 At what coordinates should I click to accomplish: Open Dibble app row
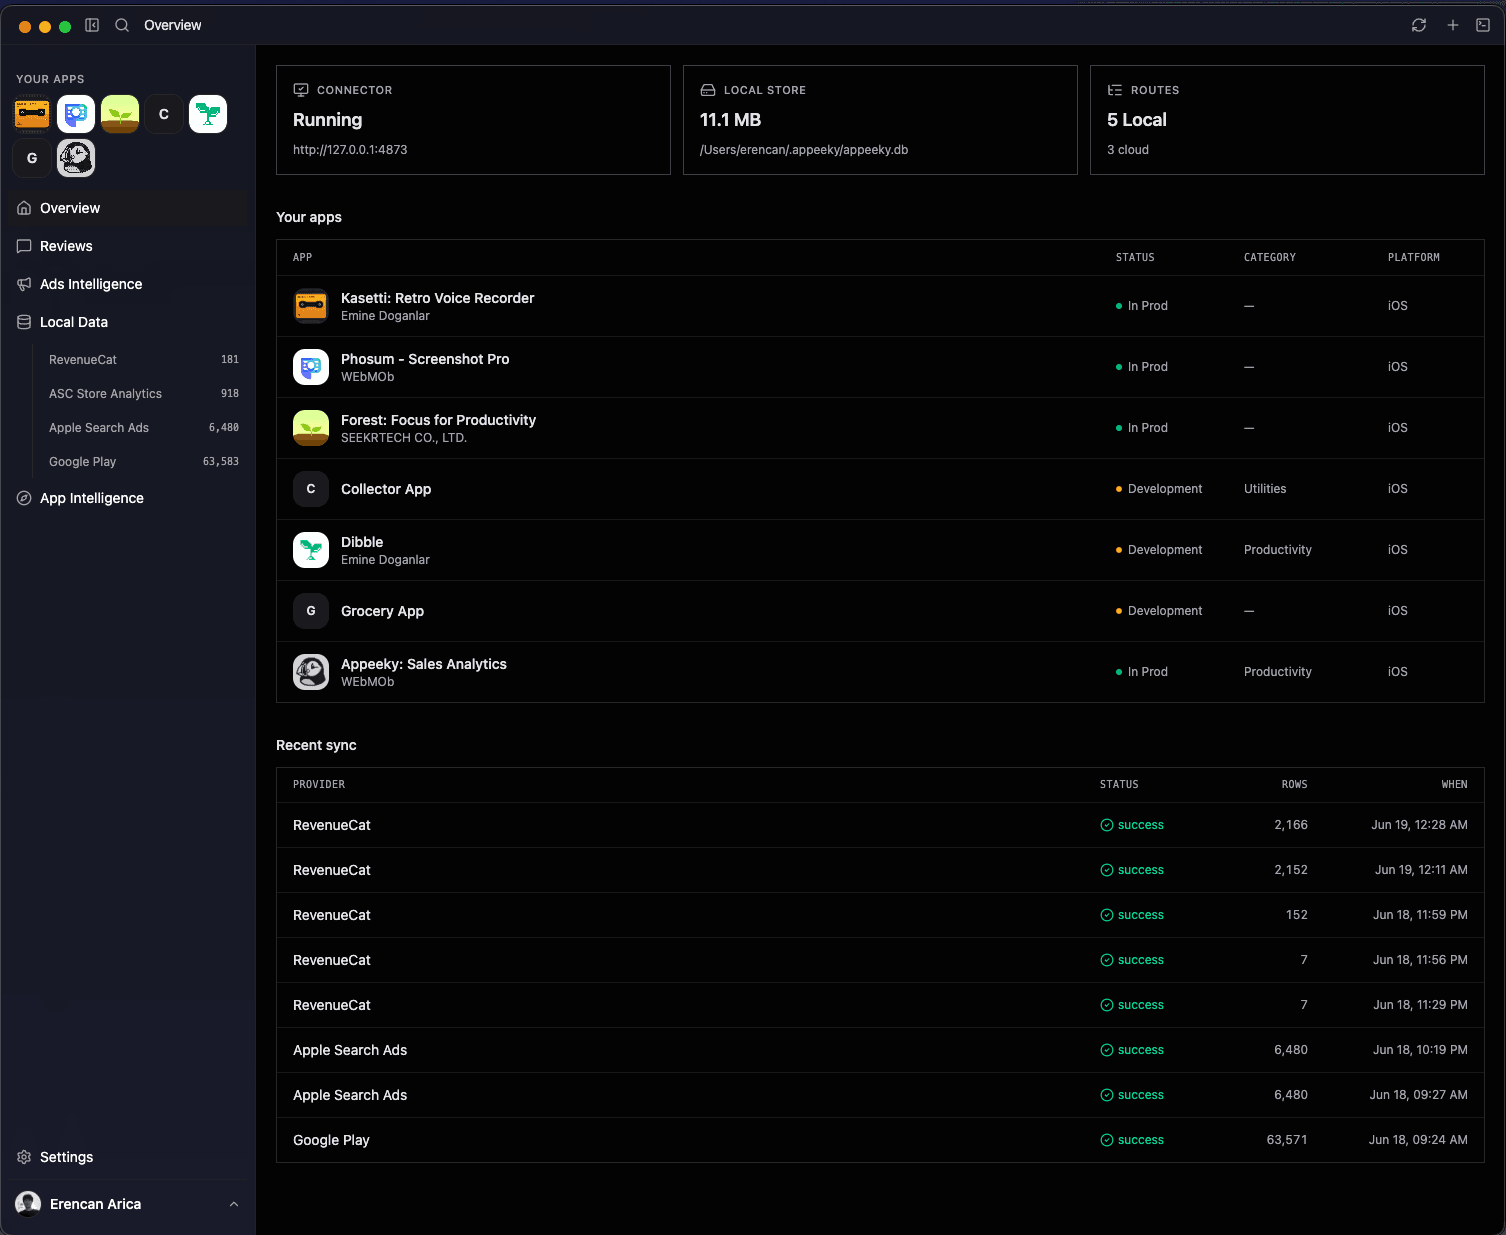880,550
